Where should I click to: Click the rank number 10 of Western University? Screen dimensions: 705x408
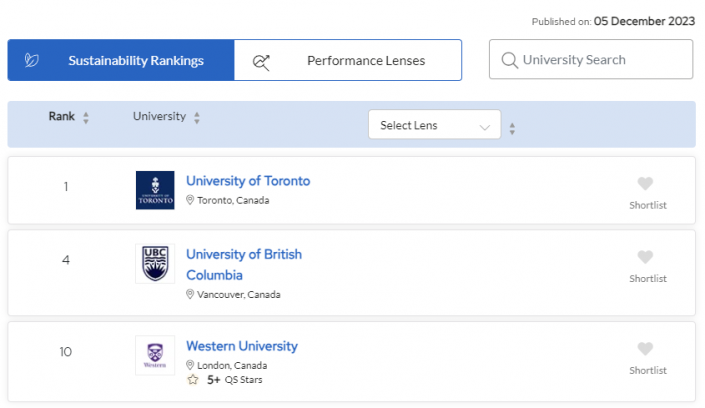point(66,351)
